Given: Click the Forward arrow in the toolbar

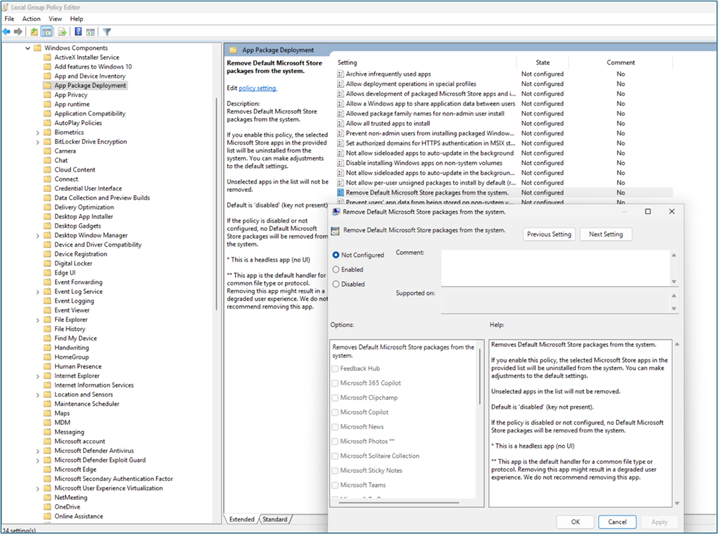Looking at the screenshot, I should (x=18, y=32).
